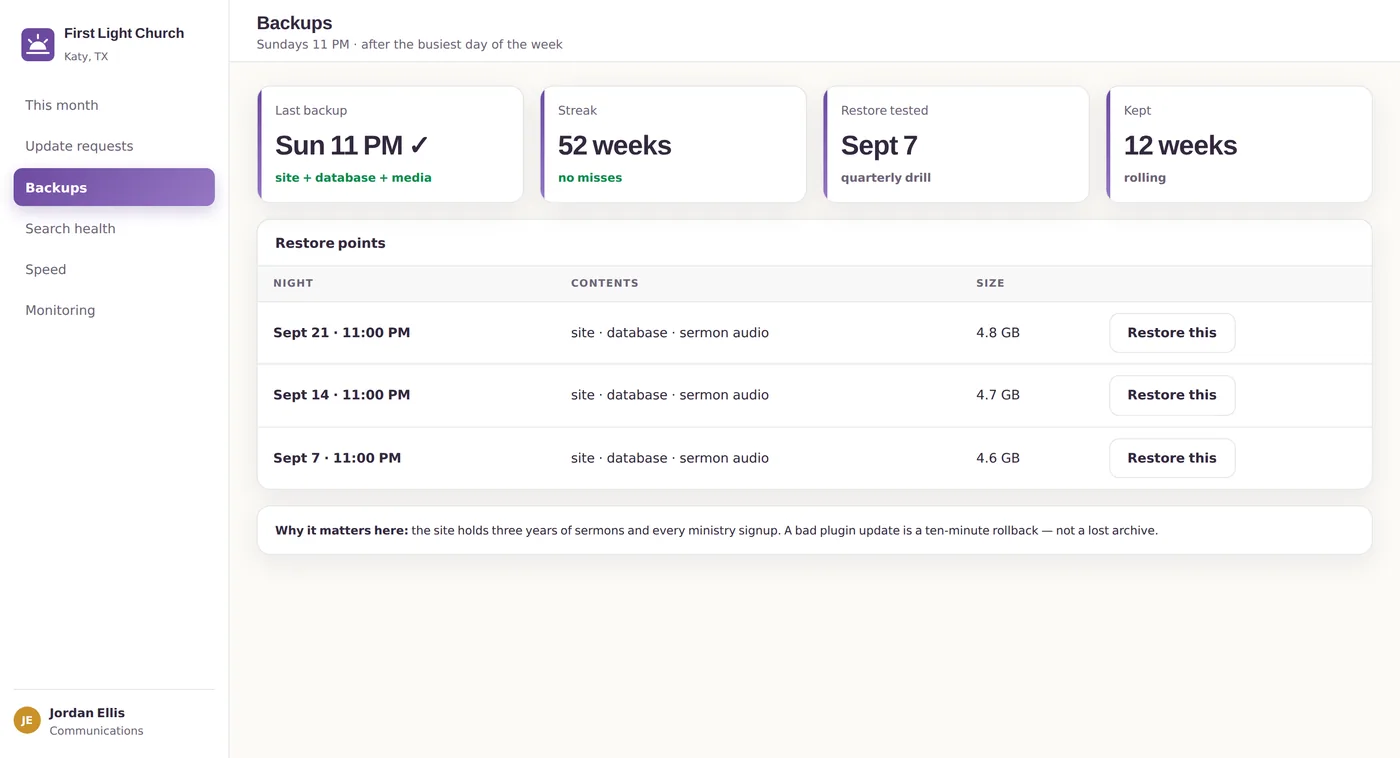The width and height of the screenshot is (1400, 758).
Task: Click the Sept 21 row contents text
Action: point(670,333)
